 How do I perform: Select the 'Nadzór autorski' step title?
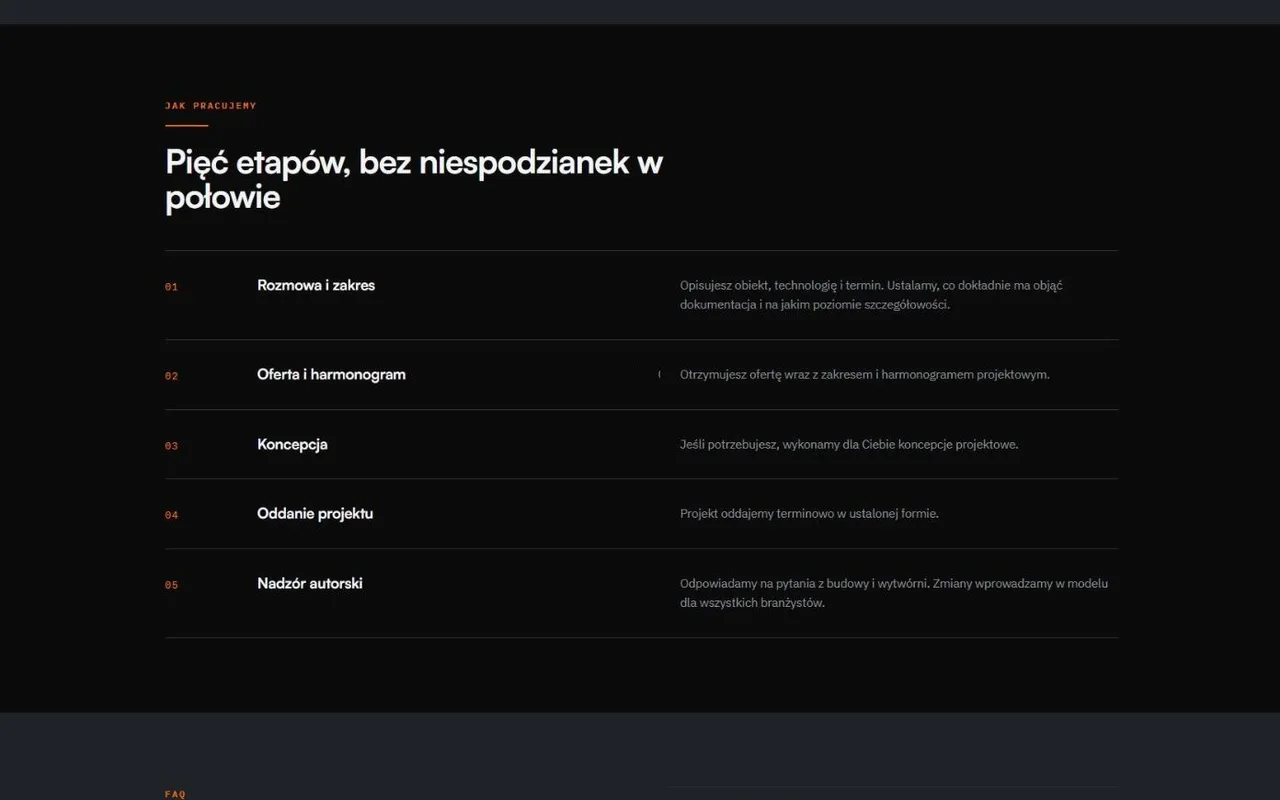pos(310,583)
